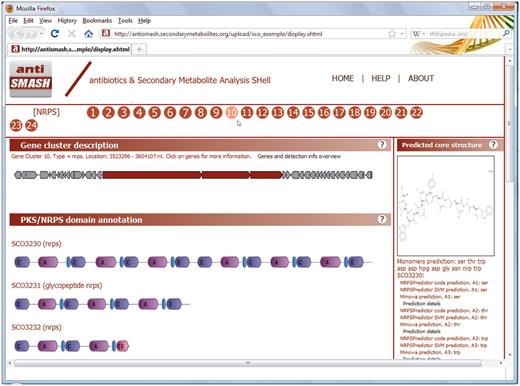The width and height of the screenshot is (520, 386).
Task: Click the horizontal scrollbar thumb
Action: tap(247, 363)
